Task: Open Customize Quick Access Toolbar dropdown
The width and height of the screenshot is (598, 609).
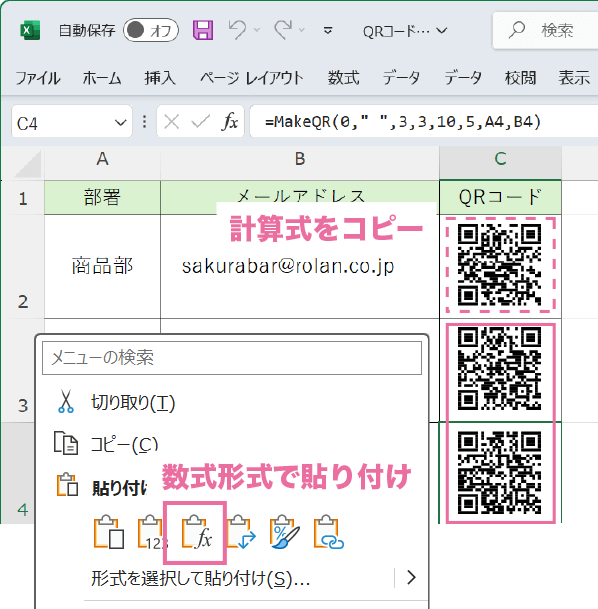Action: coord(328,30)
